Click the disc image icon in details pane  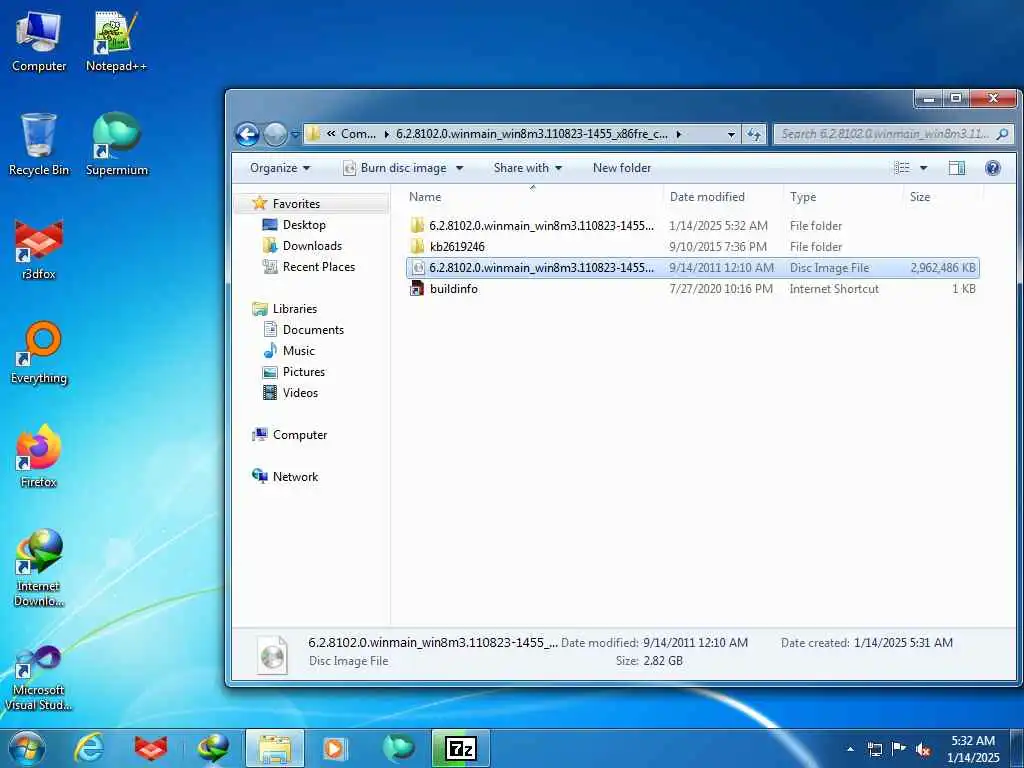(272, 654)
